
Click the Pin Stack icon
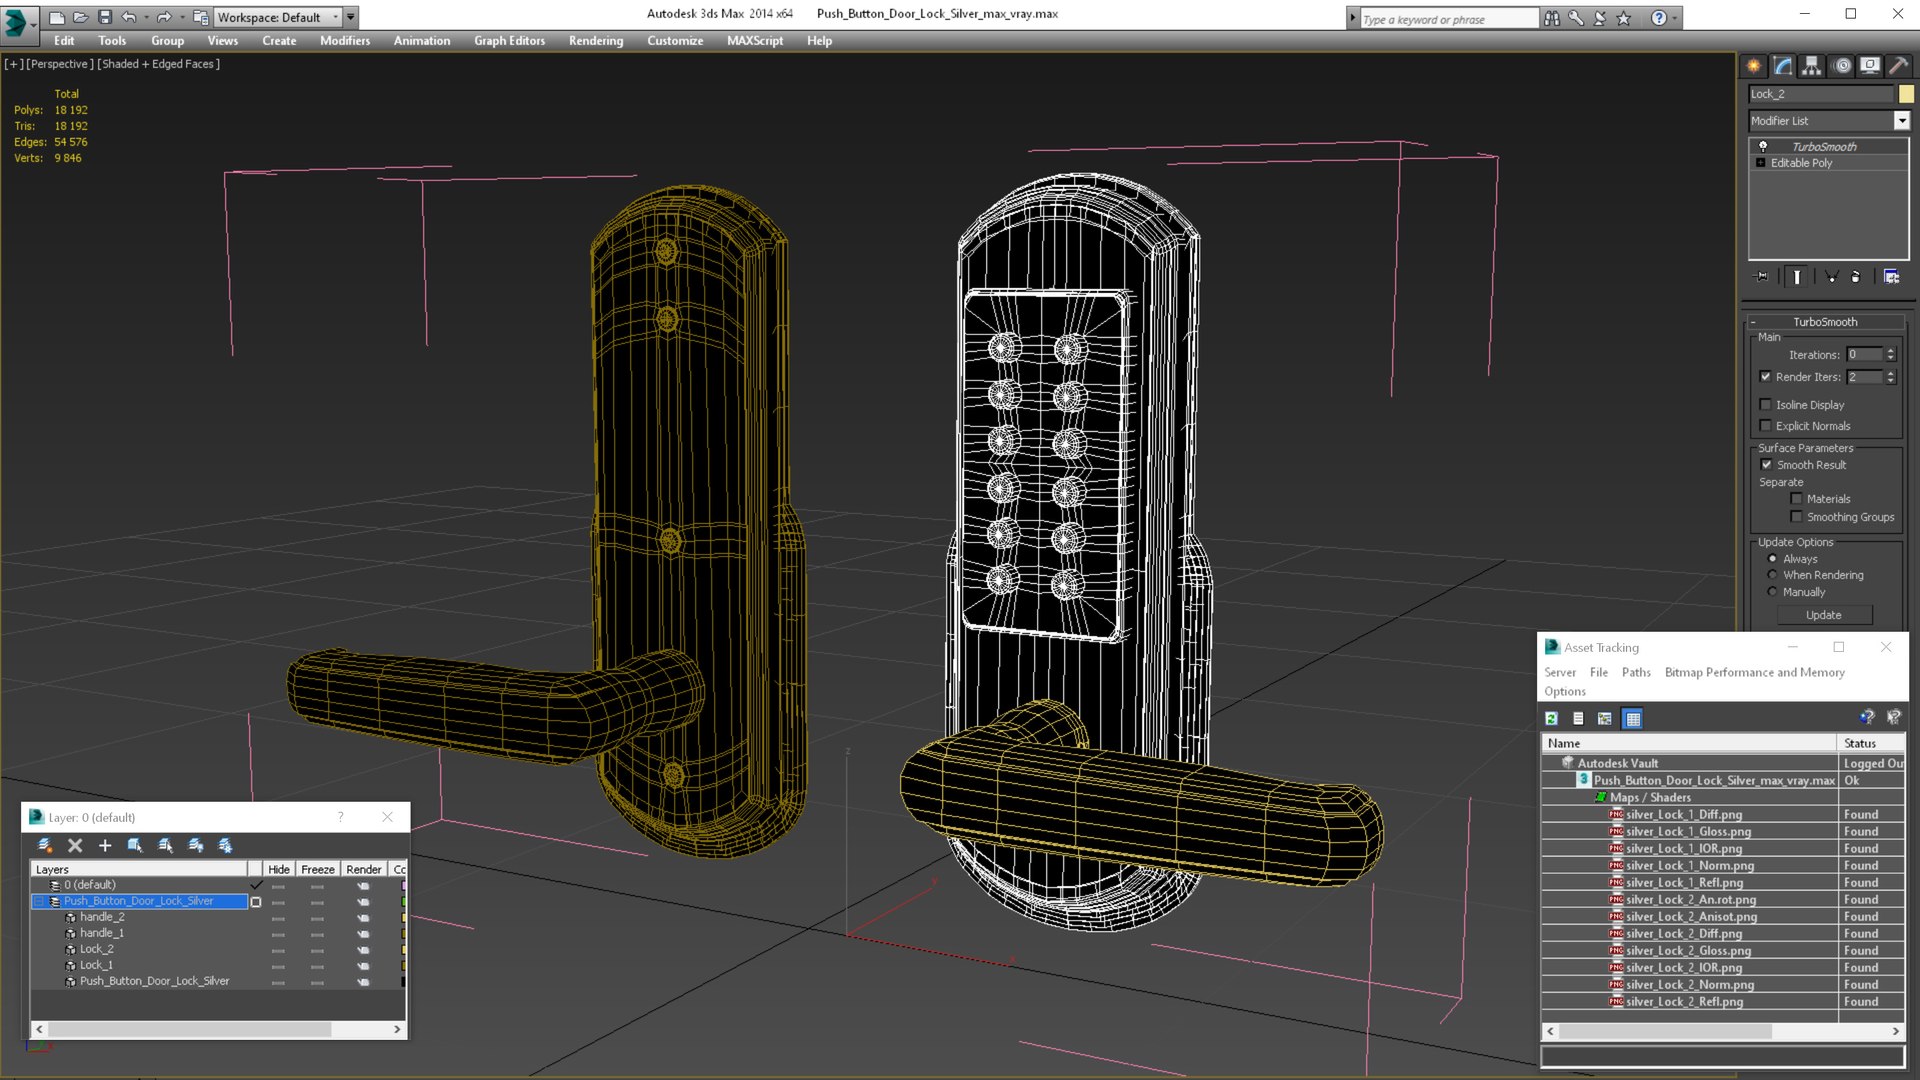tap(1762, 277)
